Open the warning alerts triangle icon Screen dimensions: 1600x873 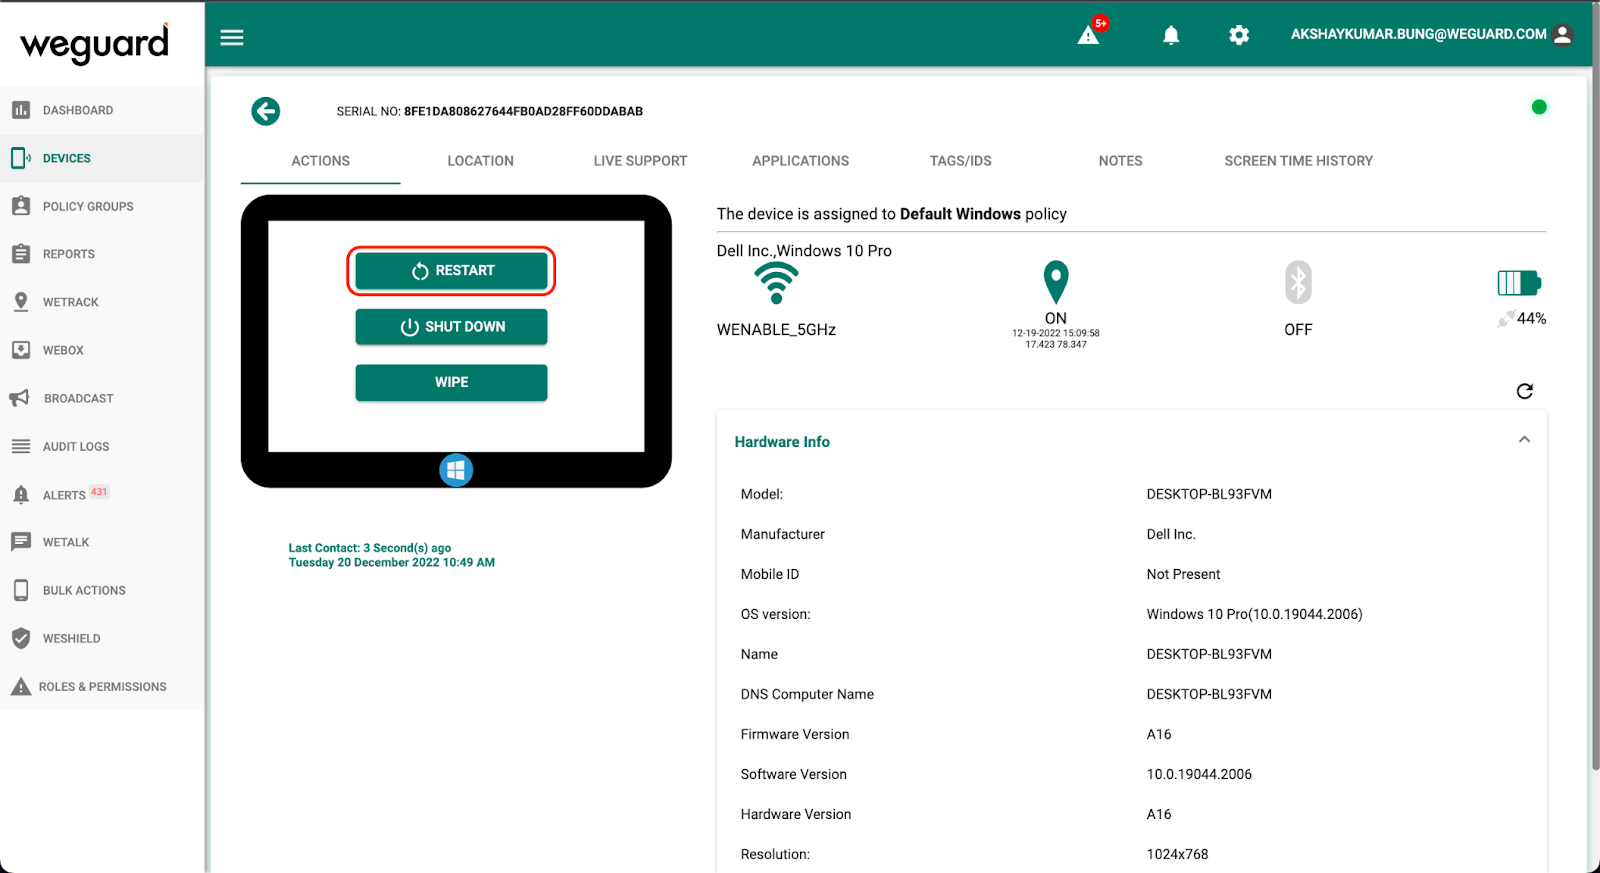[1088, 36]
